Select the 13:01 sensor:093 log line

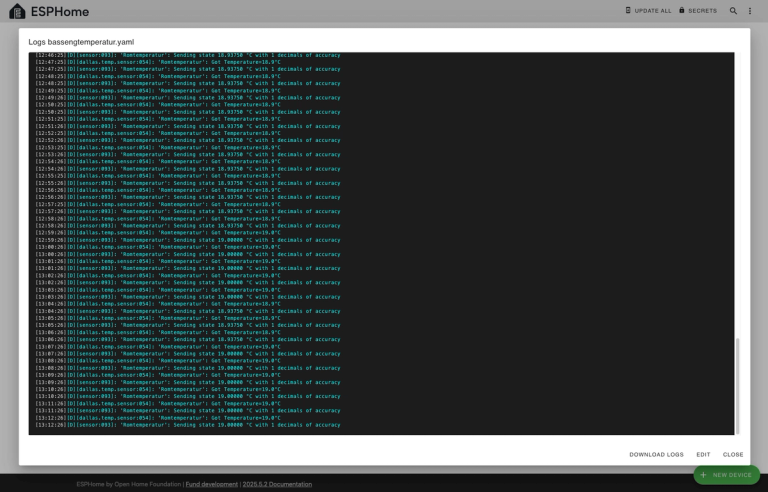(x=188, y=268)
